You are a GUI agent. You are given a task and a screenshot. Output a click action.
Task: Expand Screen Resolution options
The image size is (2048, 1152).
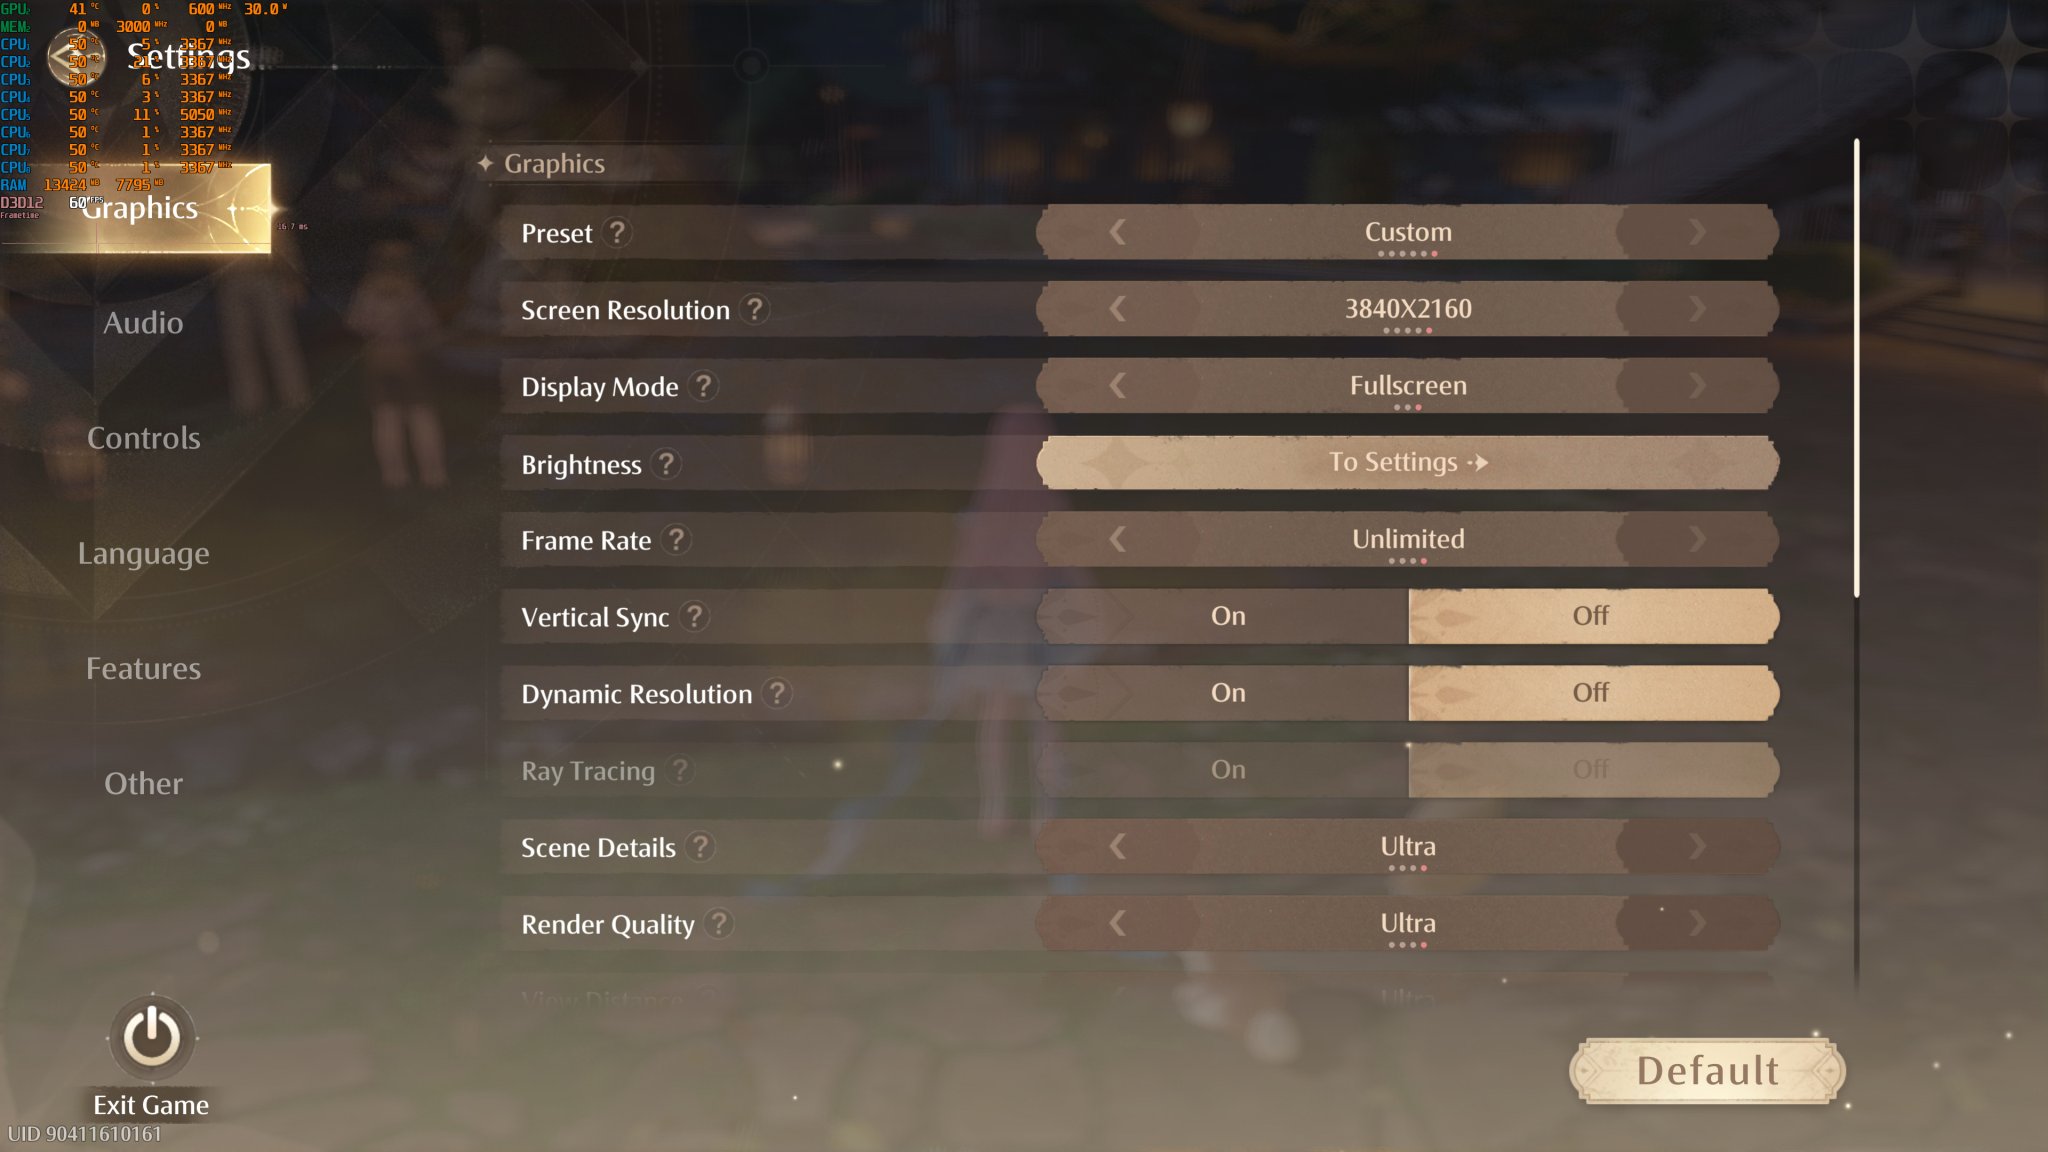pyautogui.click(x=1699, y=308)
